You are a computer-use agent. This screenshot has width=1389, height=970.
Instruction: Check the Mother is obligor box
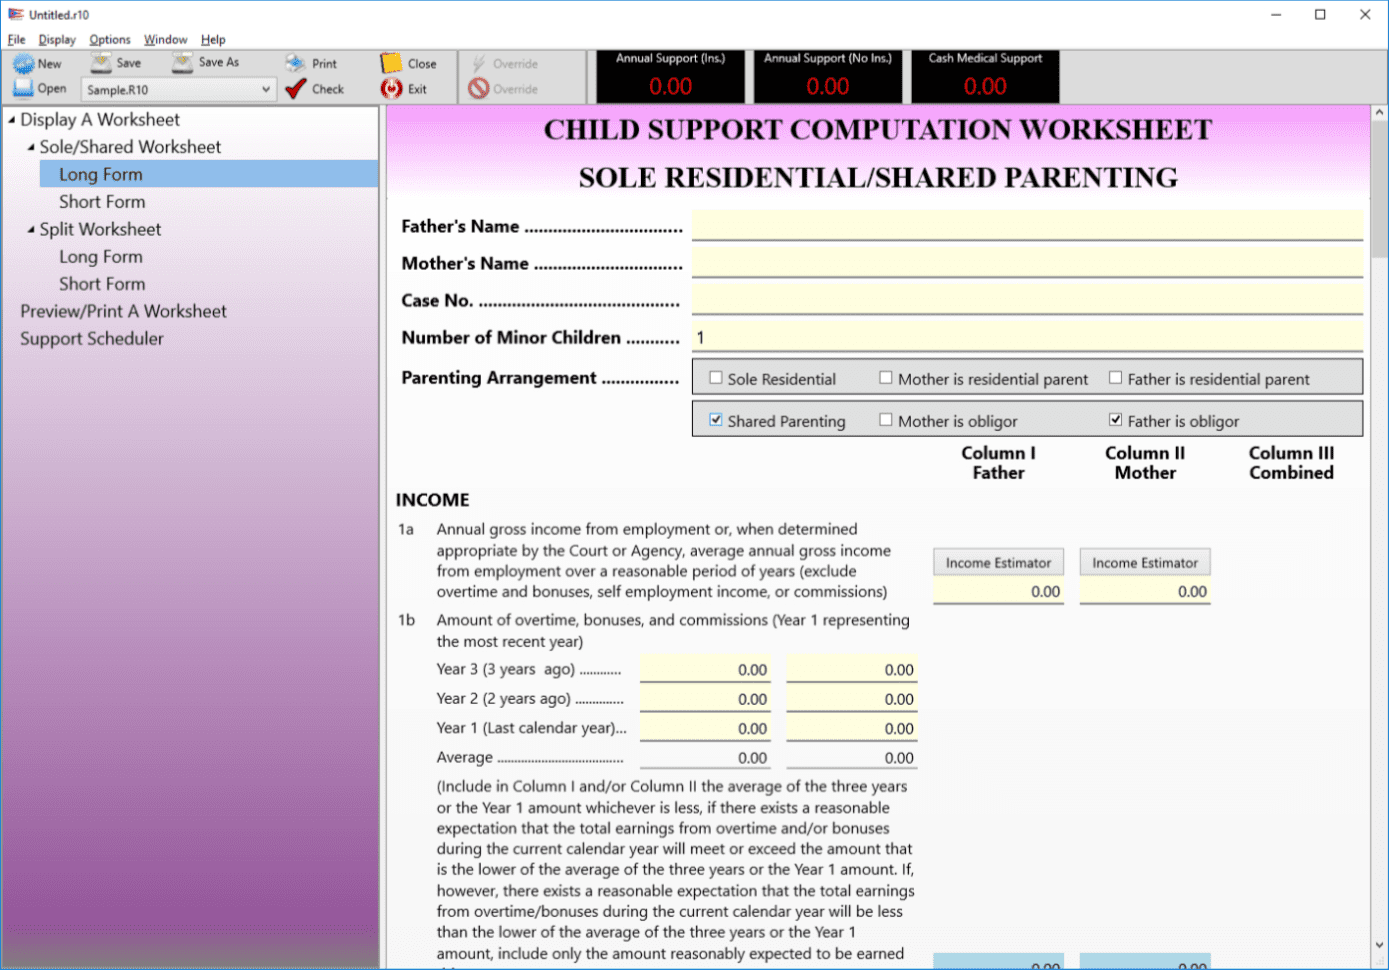pyautogui.click(x=886, y=420)
